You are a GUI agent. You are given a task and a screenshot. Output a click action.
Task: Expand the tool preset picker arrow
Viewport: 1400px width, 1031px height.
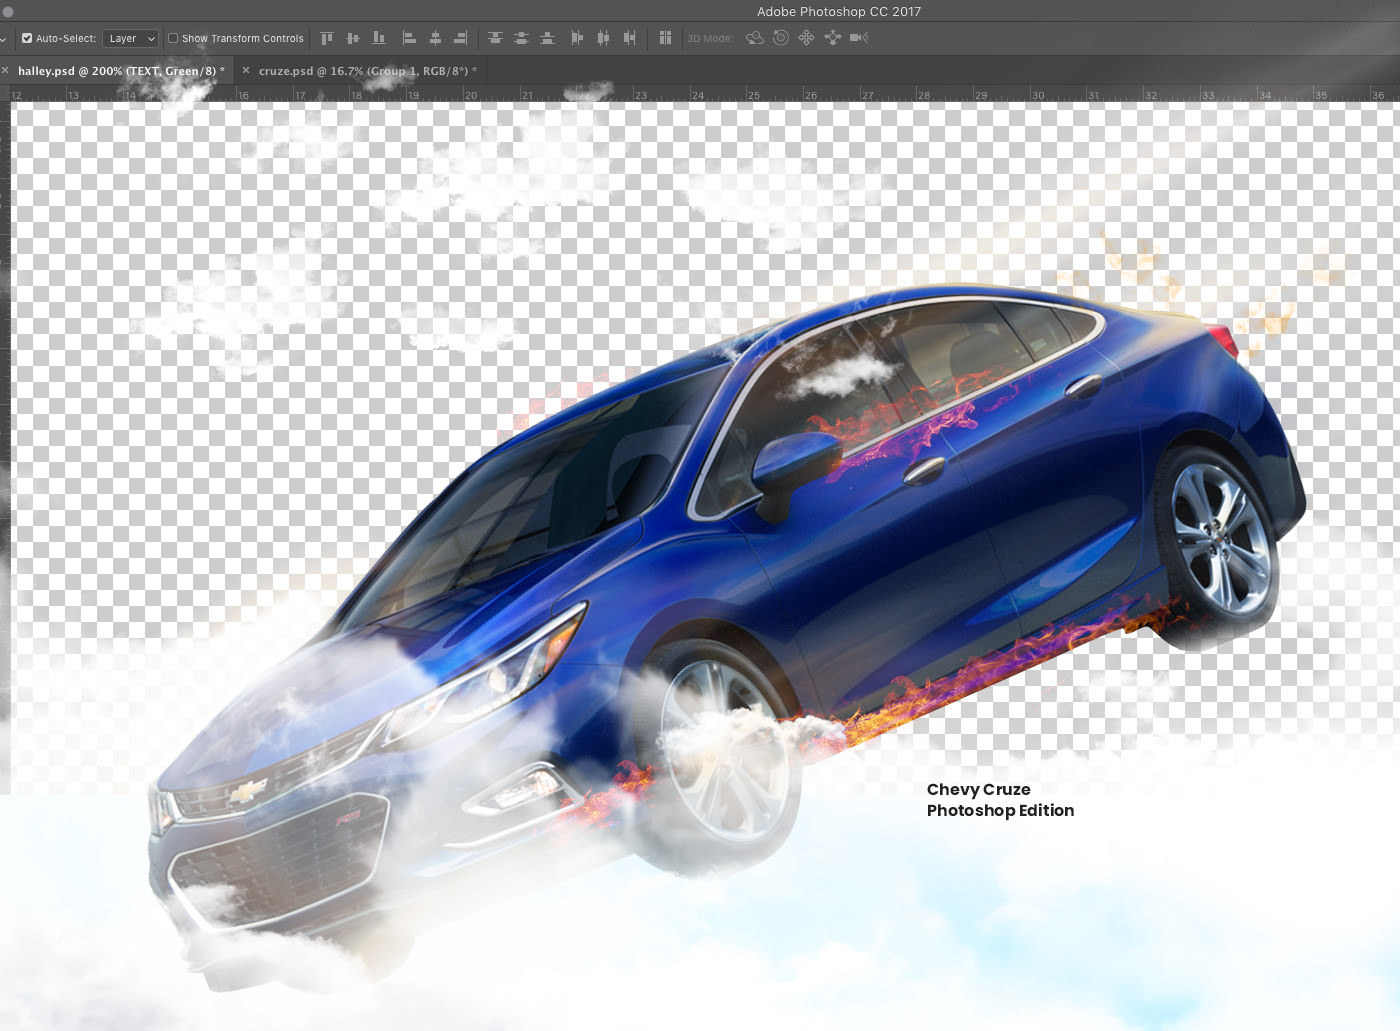coord(4,38)
